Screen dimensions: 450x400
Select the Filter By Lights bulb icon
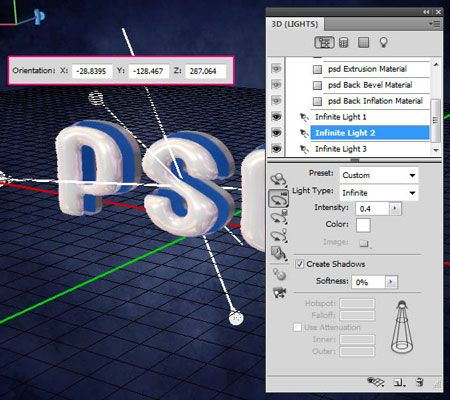[x=383, y=43]
